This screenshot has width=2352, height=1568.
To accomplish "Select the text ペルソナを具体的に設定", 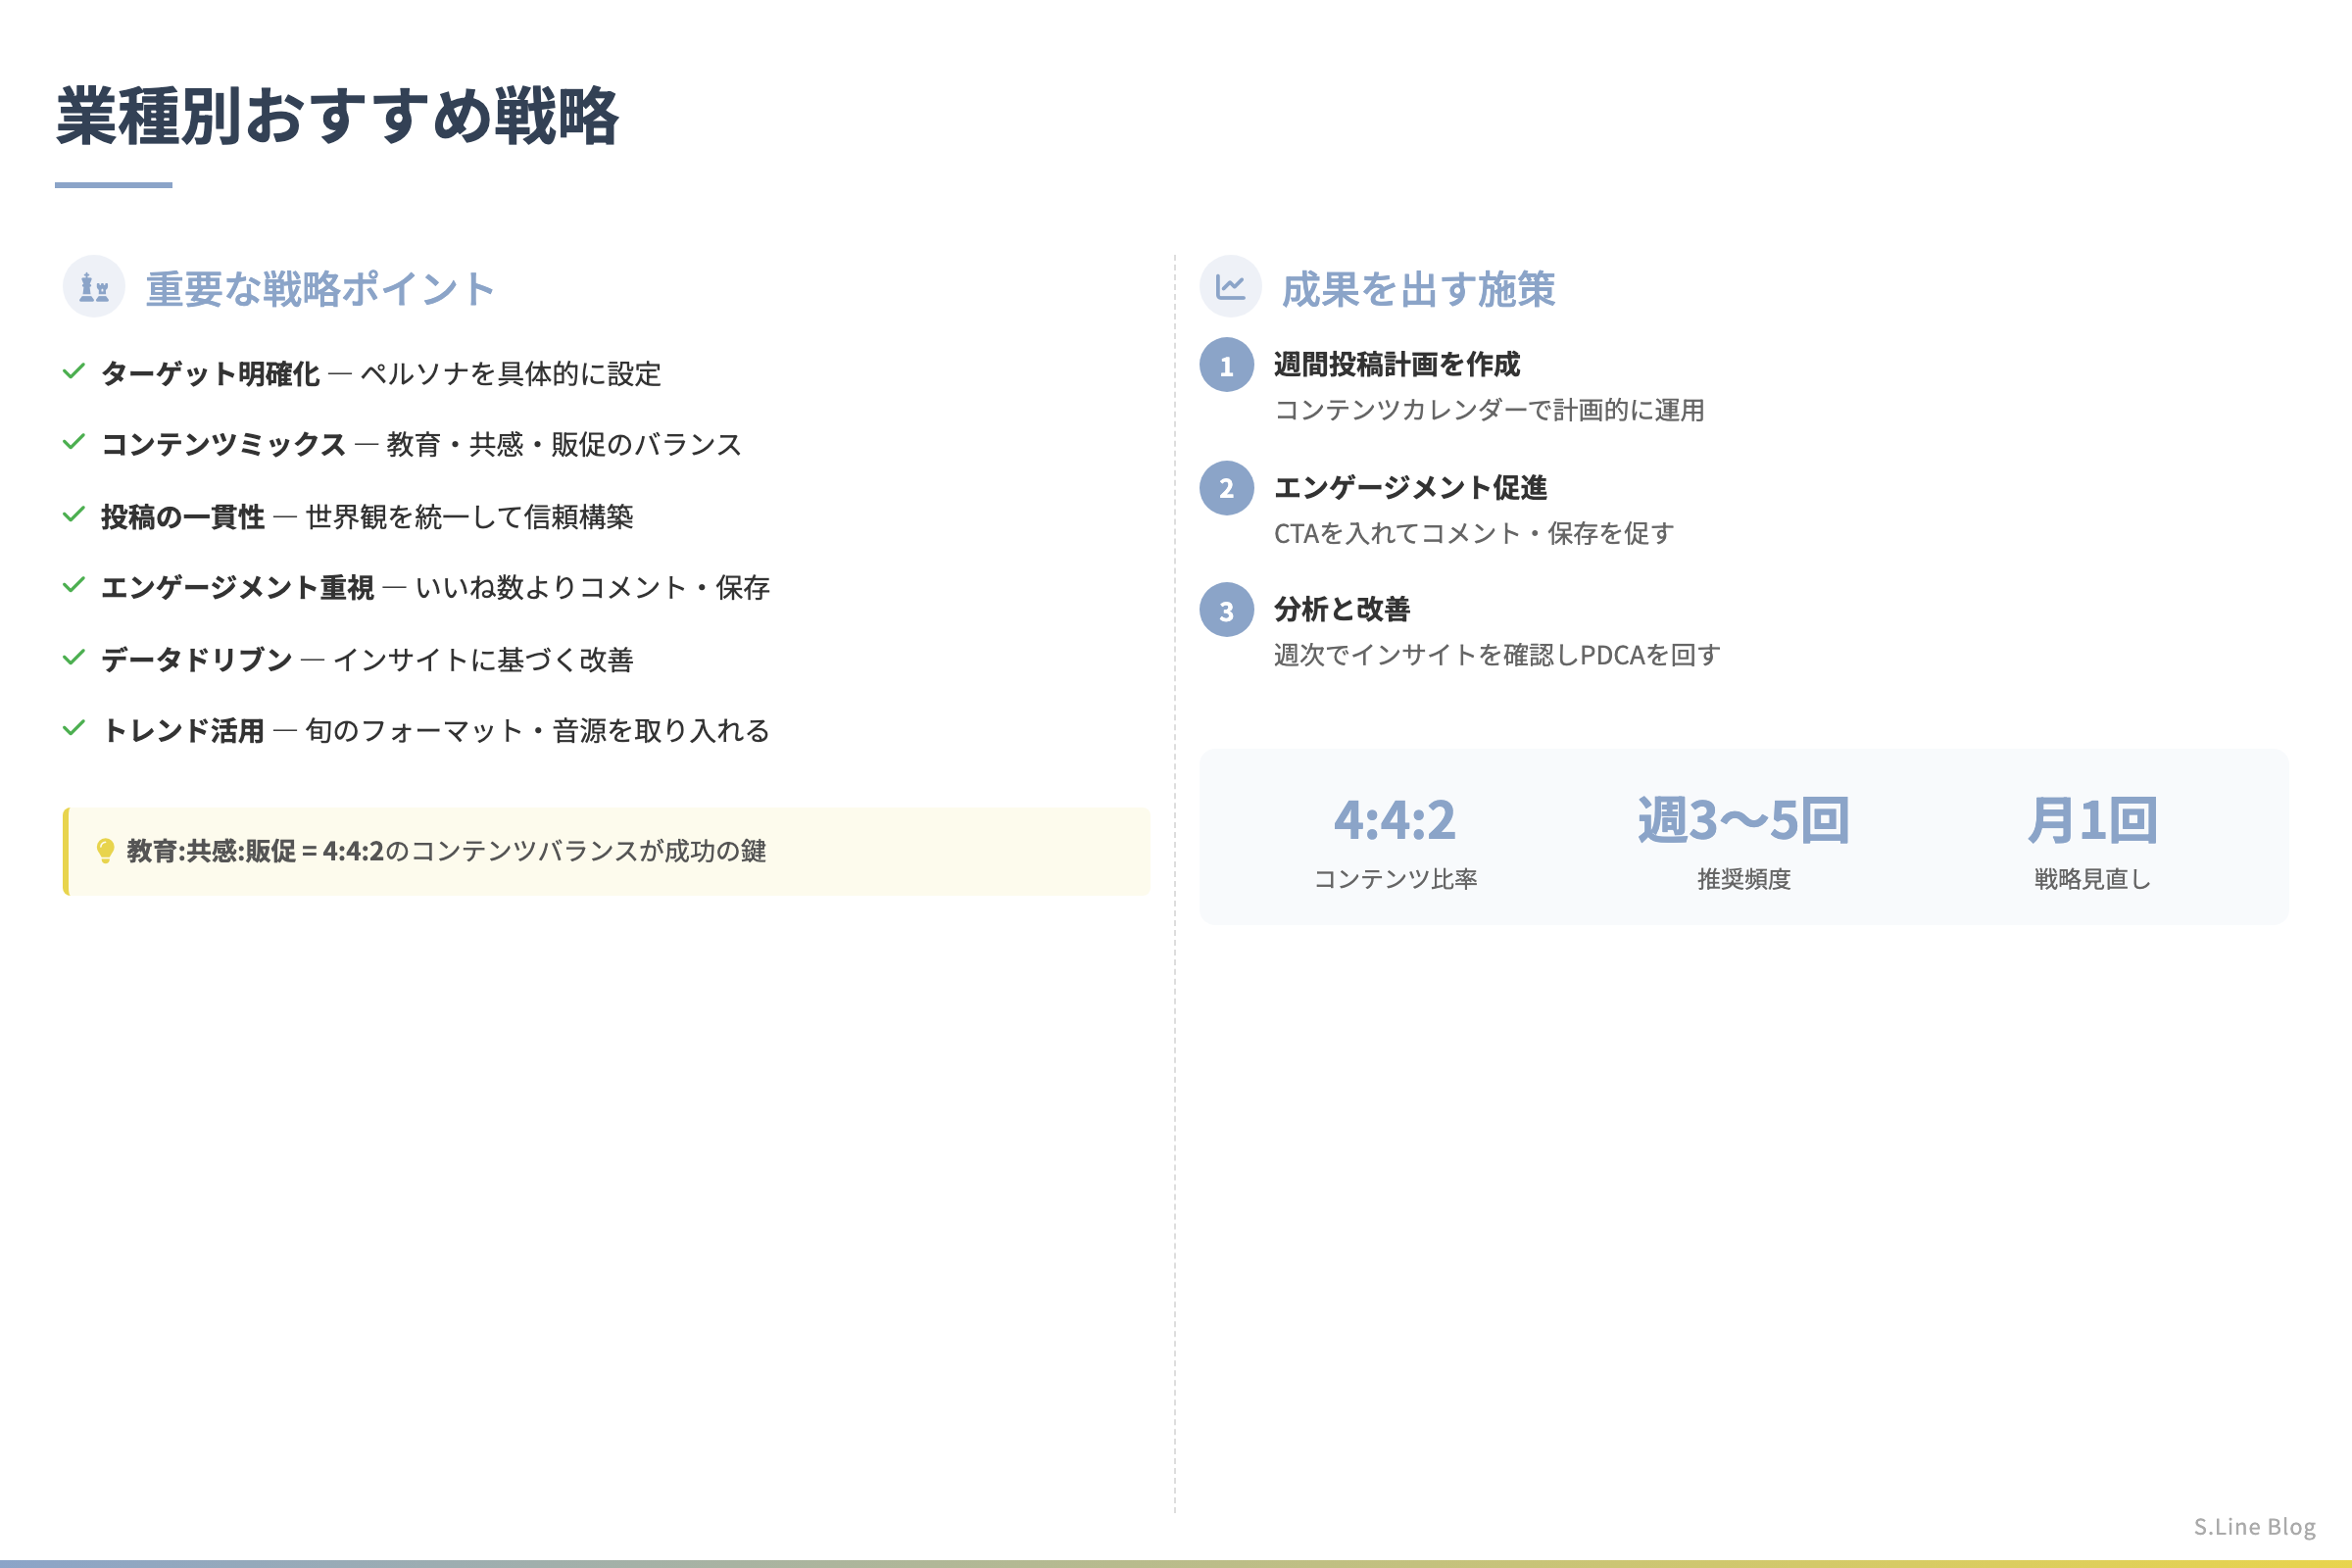I will (511, 374).
